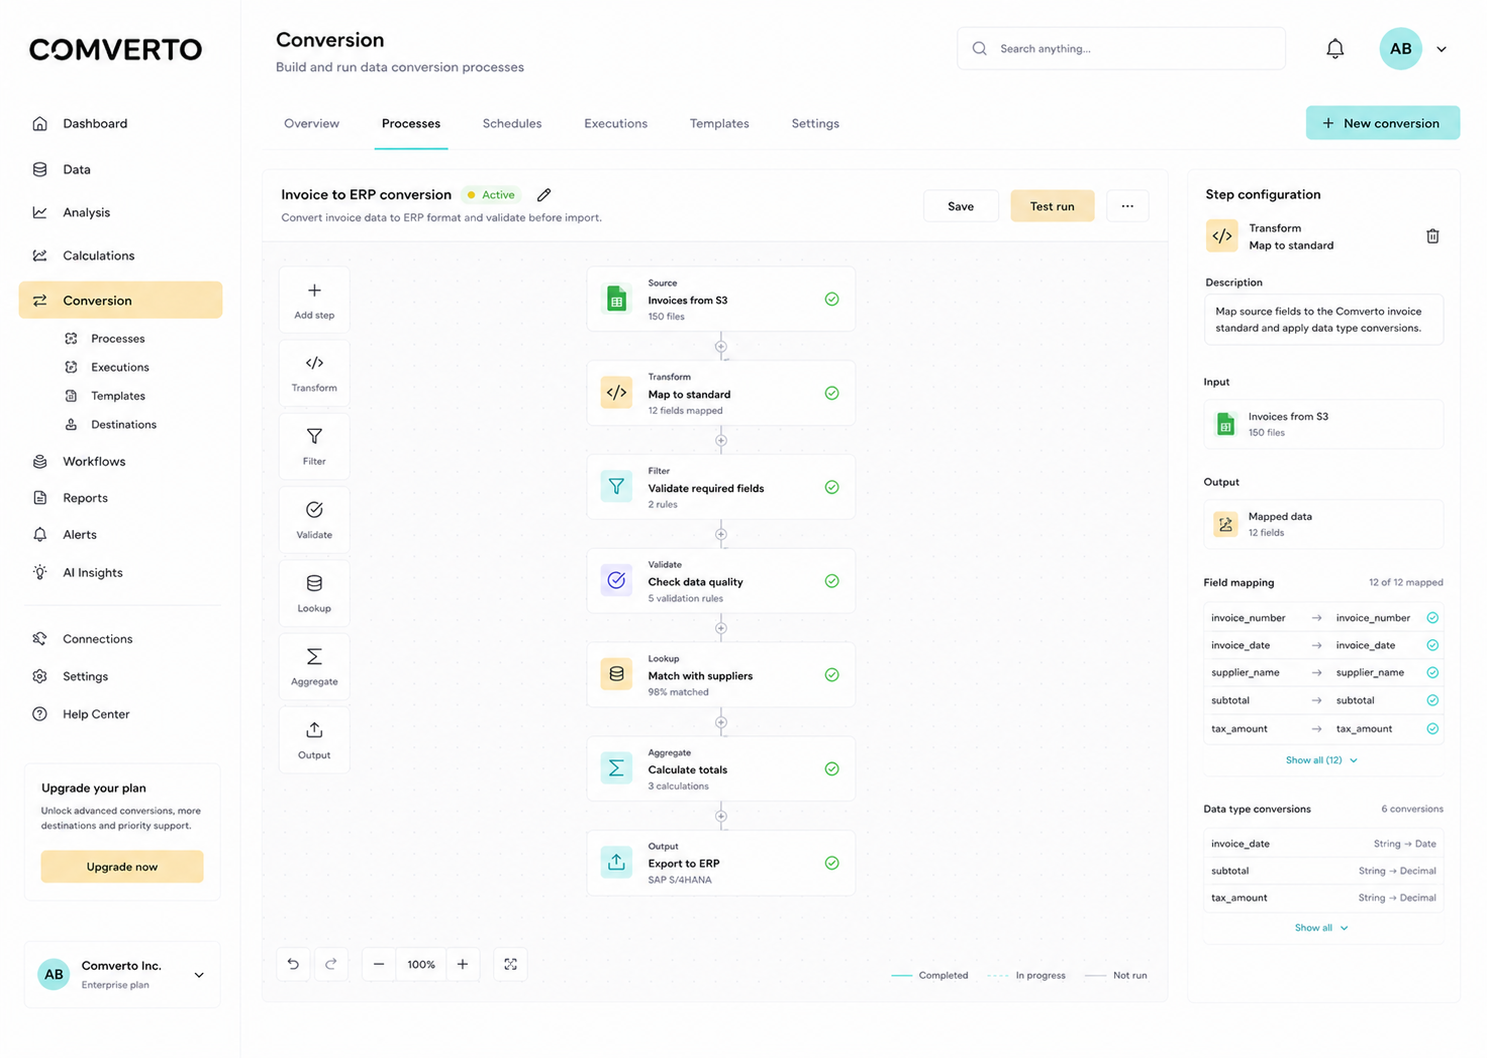The height and width of the screenshot is (1058, 1487).
Task: Create a New conversion
Action: tap(1382, 123)
